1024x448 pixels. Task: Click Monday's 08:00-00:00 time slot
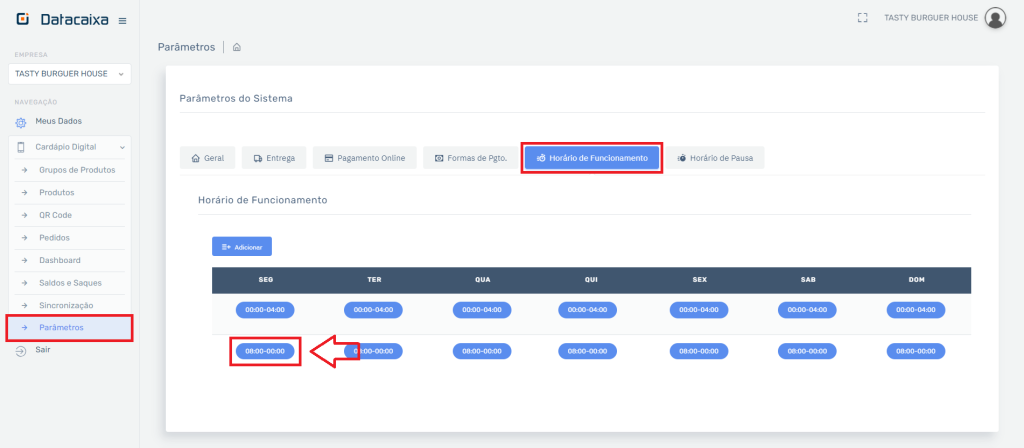[265, 351]
